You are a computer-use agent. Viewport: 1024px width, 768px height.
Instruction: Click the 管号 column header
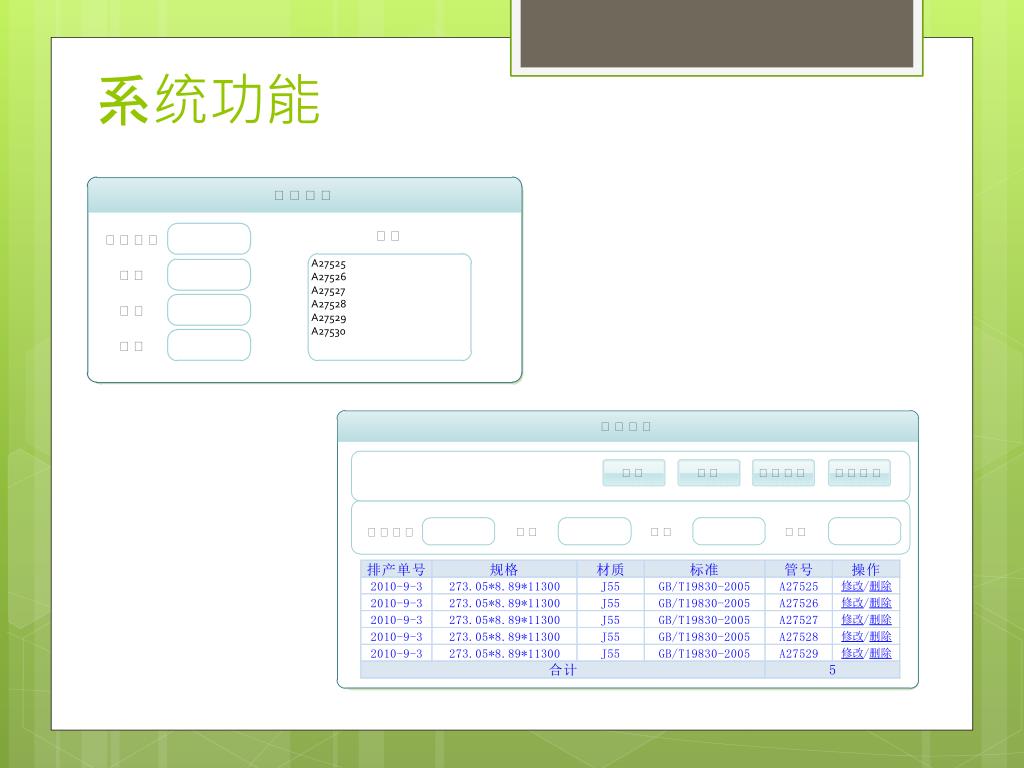tap(798, 569)
